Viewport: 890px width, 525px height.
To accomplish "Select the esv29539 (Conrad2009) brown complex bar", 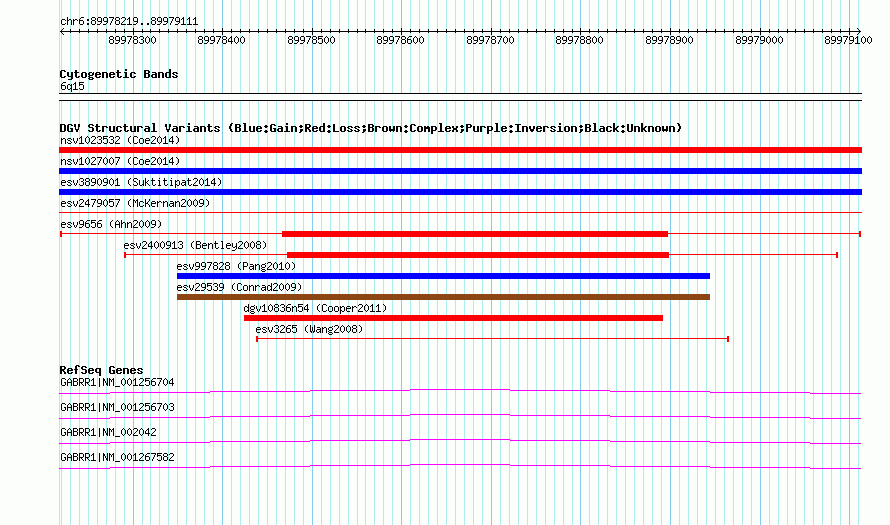I will 443,297.
